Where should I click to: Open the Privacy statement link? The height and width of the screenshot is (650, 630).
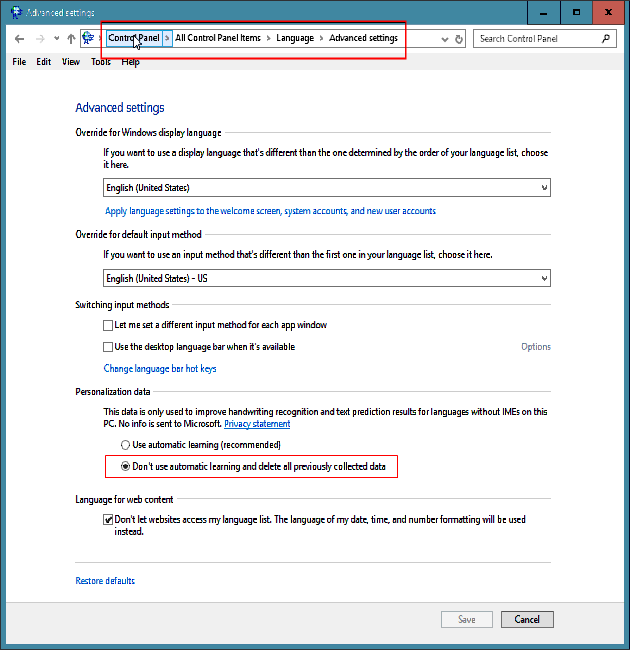[x=257, y=424]
